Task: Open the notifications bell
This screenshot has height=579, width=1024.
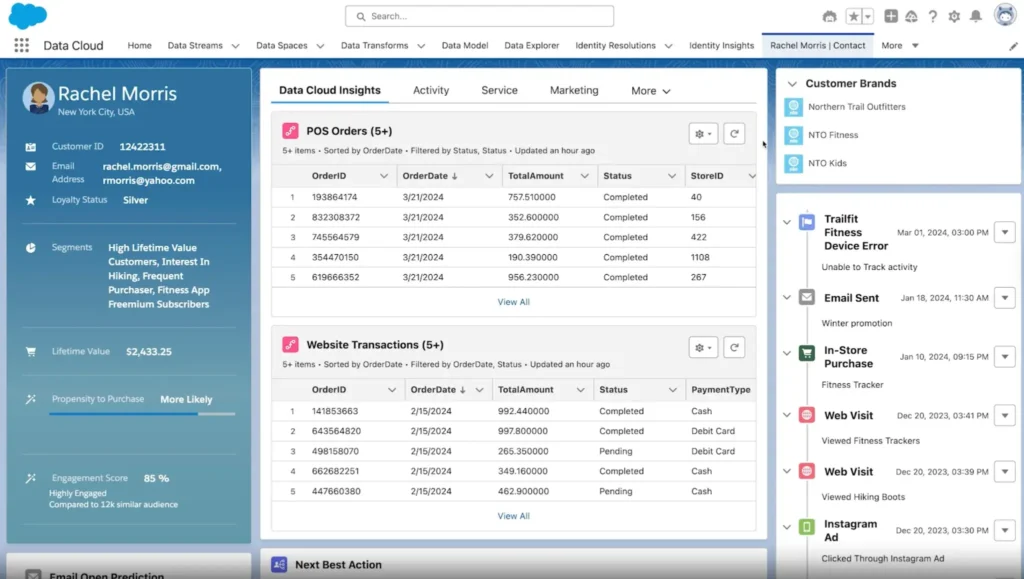Action: coord(976,16)
